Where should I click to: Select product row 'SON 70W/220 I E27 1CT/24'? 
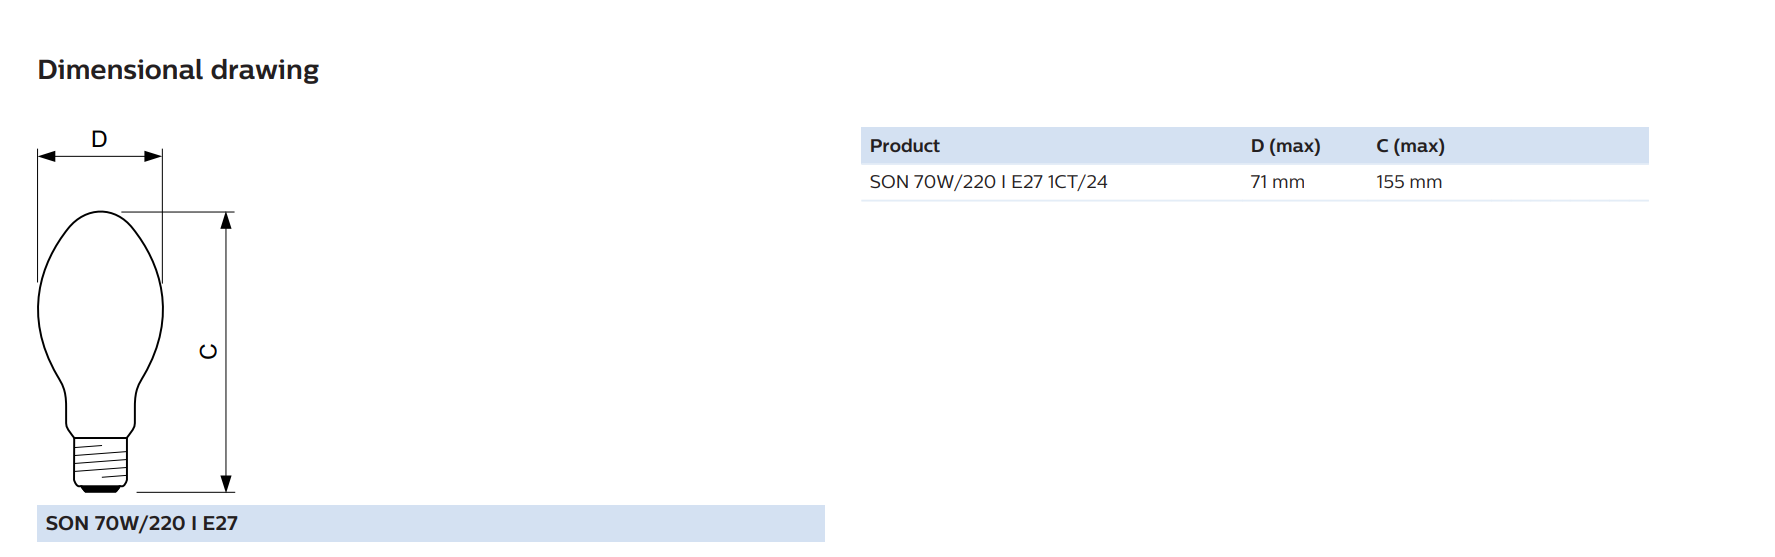tap(1254, 182)
